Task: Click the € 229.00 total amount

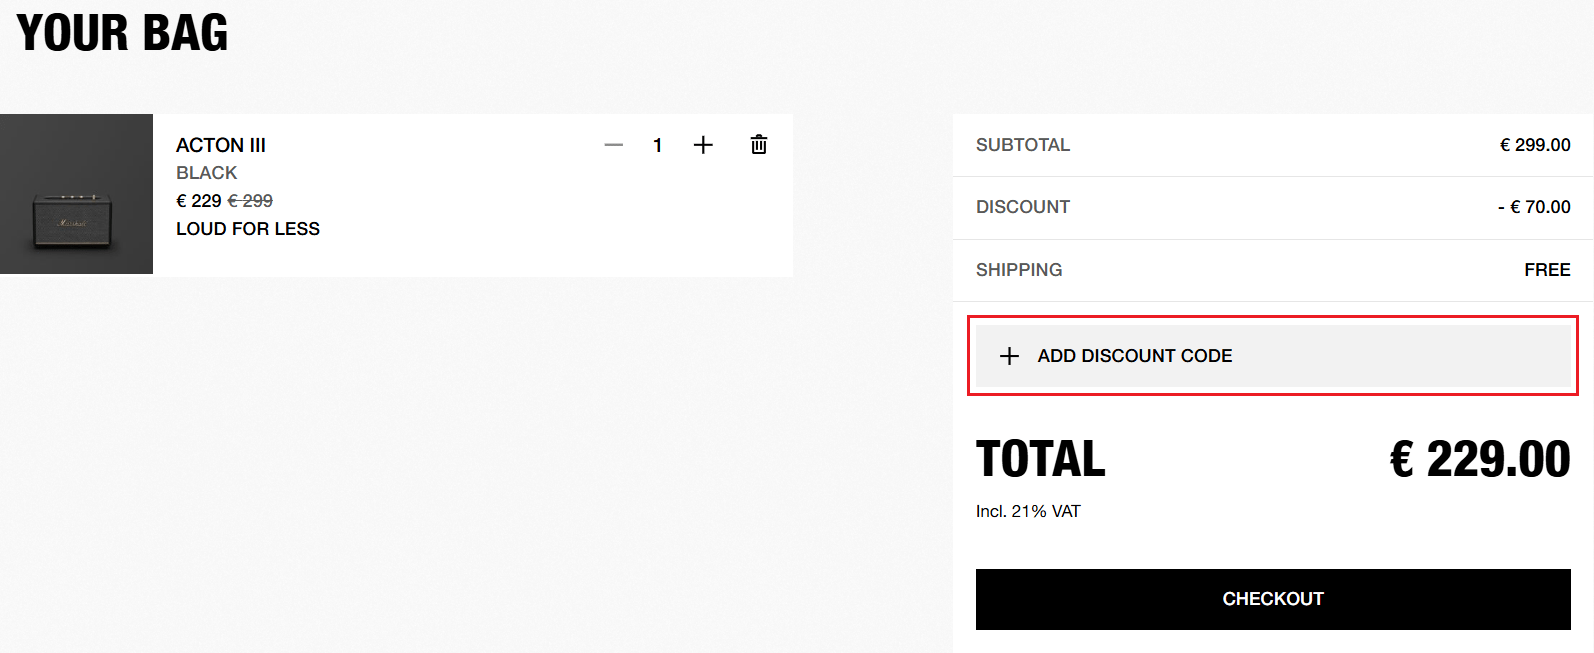Action: (1480, 460)
